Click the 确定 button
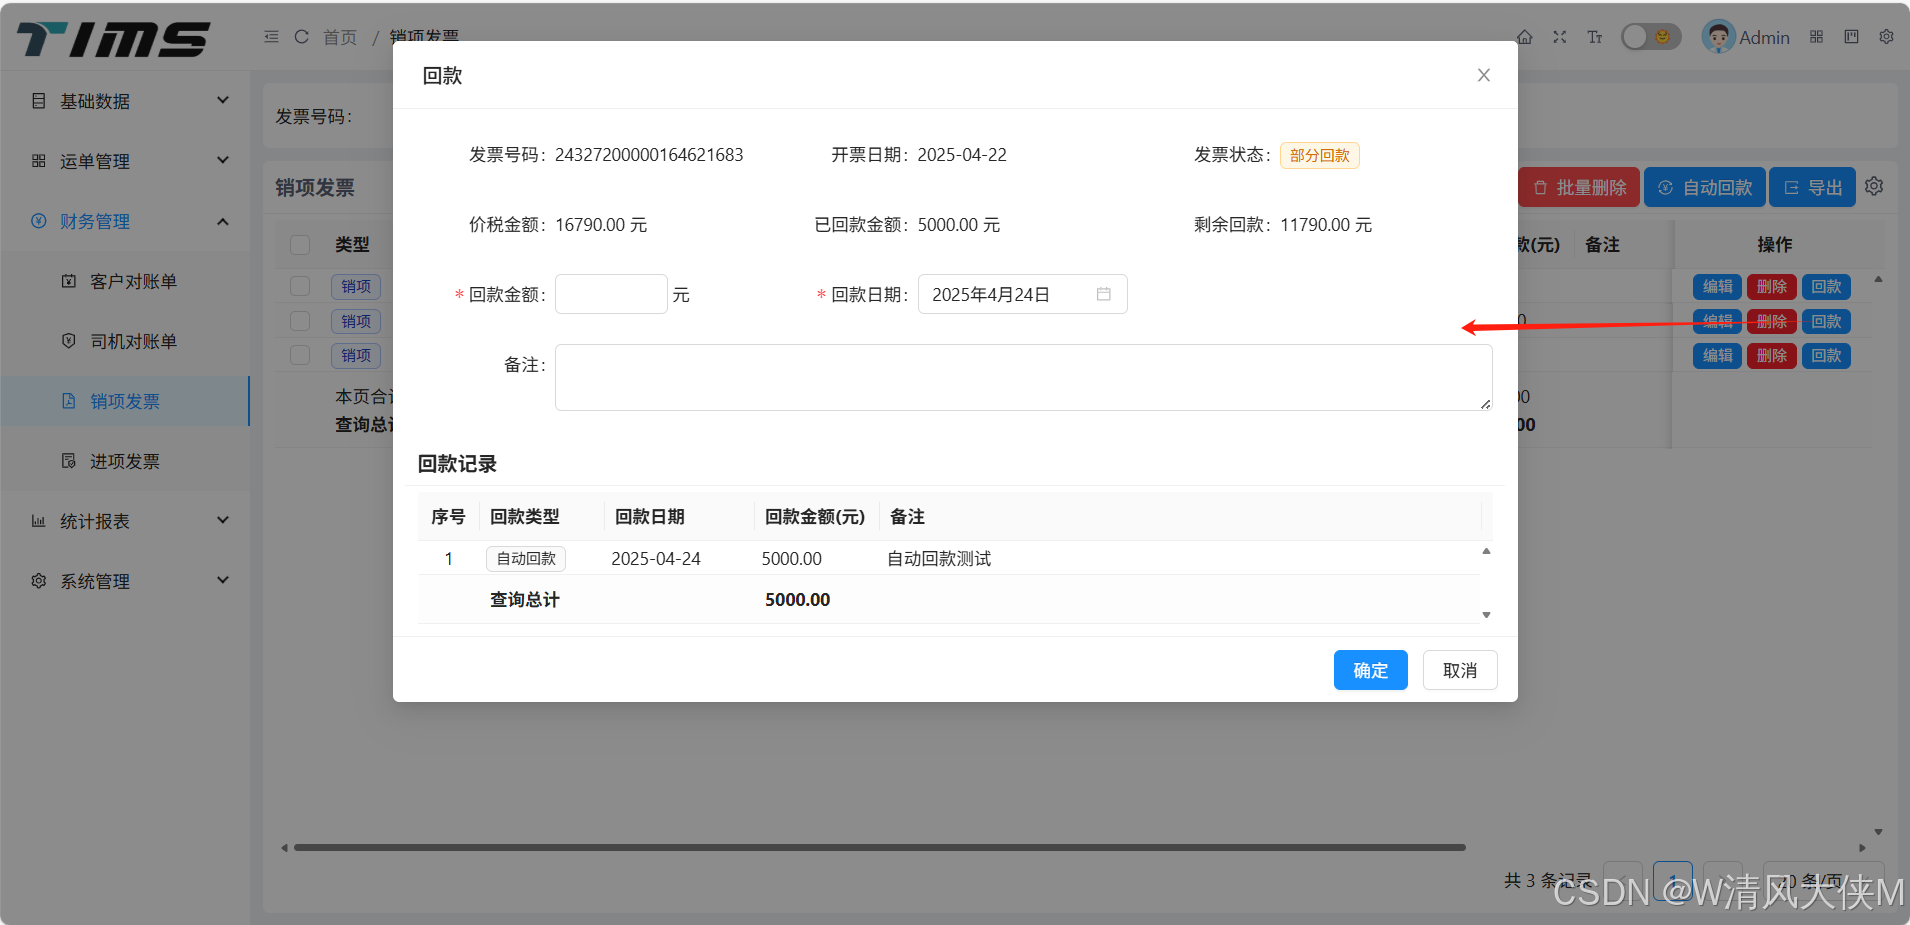 click(1370, 670)
